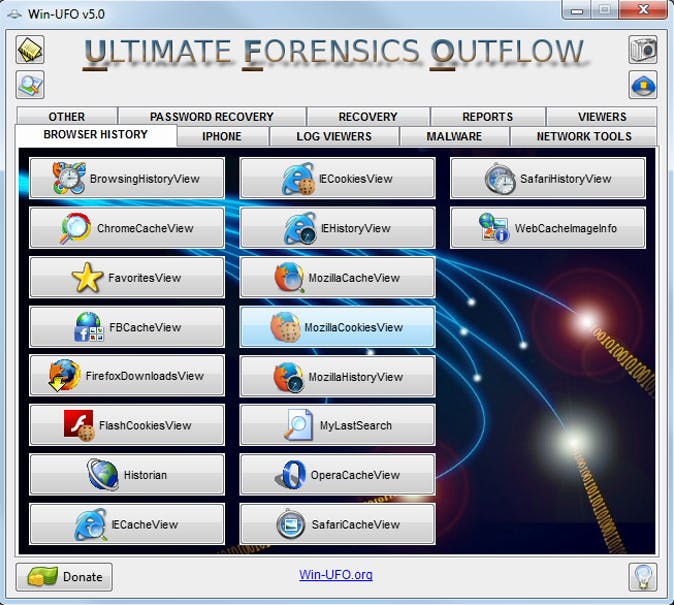Launch IECookiesView
The height and width of the screenshot is (605, 674).
click(x=337, y=178)
